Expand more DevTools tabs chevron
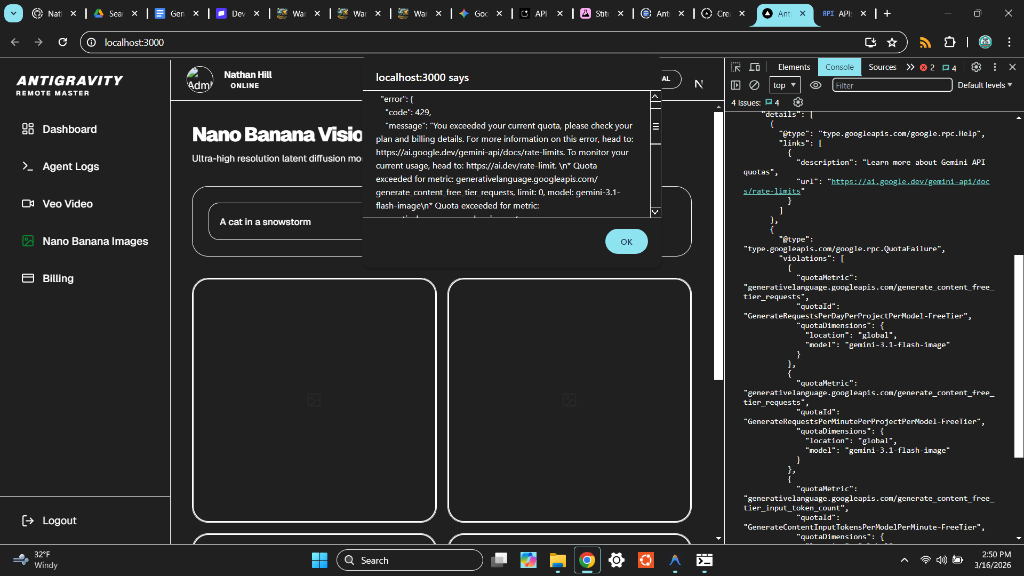The width and height of the screenshot is (1024, 576). click(910, 67)
